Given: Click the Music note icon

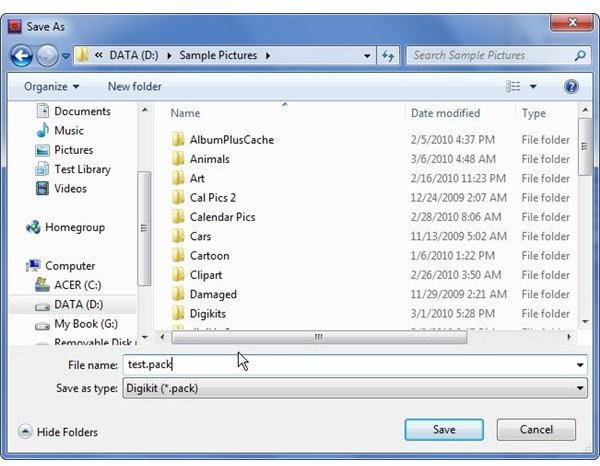Looking at the screenshot, I should (42, 130).
